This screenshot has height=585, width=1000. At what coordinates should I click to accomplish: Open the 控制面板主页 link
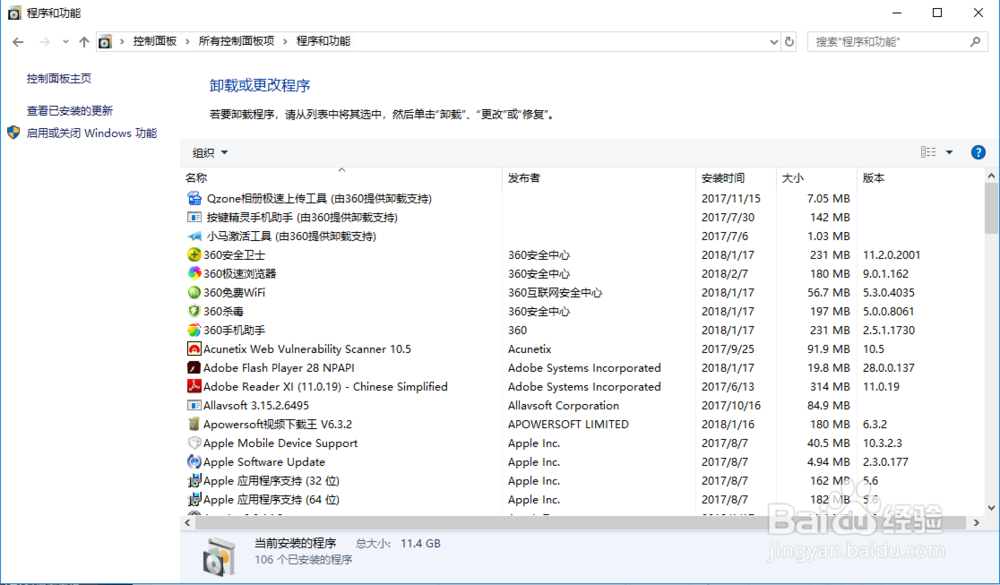pyautogui.click(x=59, y=78)
